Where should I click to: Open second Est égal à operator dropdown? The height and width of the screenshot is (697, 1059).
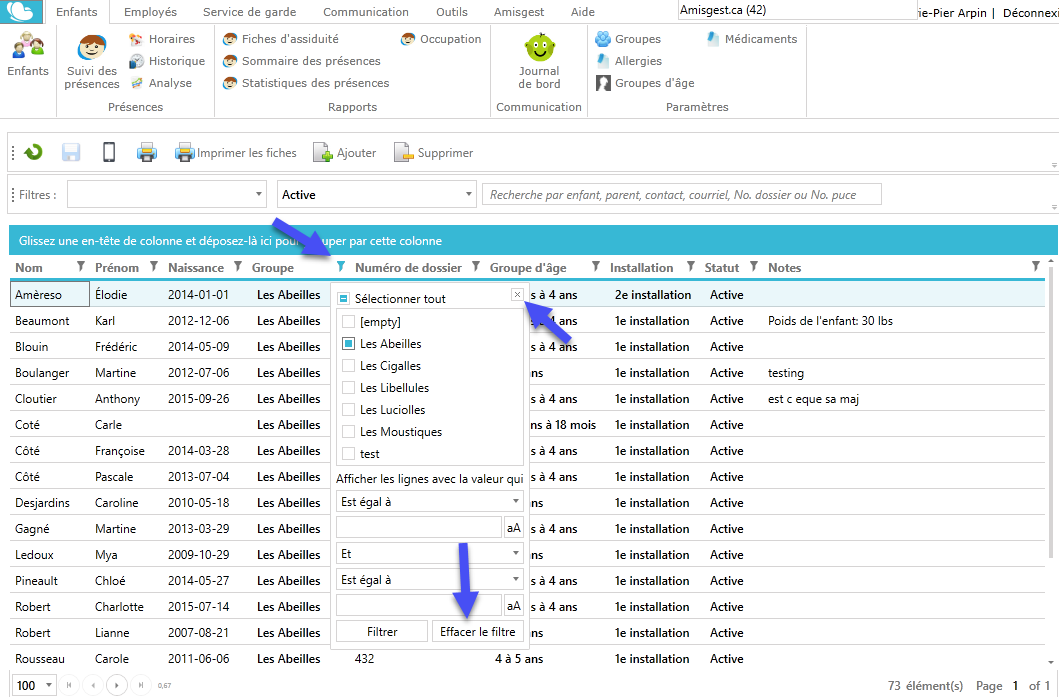(430, 579)
